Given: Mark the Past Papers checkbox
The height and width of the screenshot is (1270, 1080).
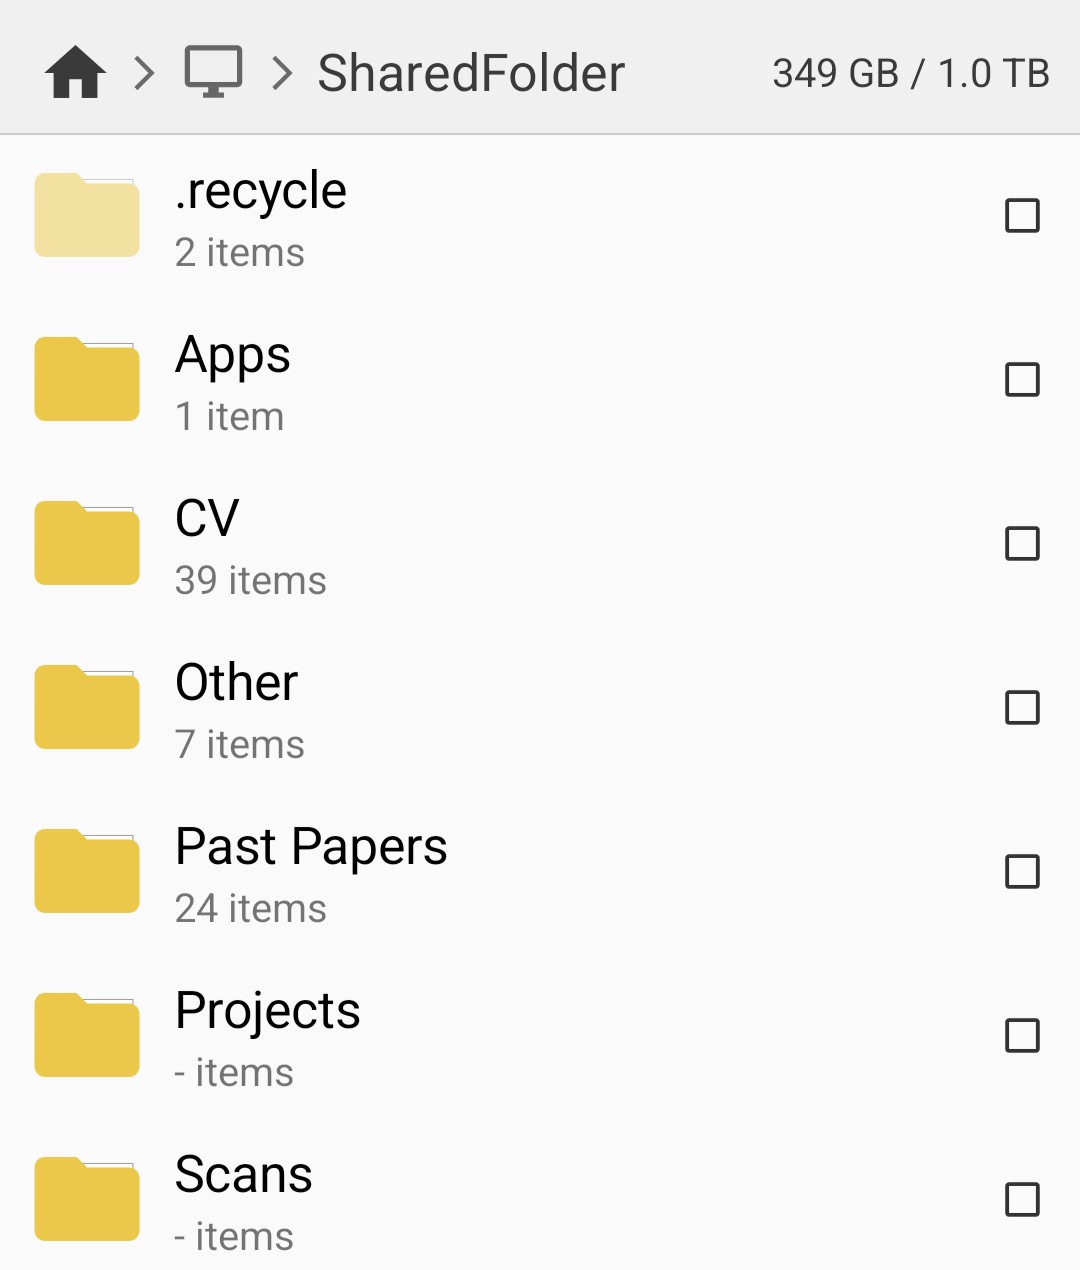Looking at the screenshot, I should tap(1022, 872).
